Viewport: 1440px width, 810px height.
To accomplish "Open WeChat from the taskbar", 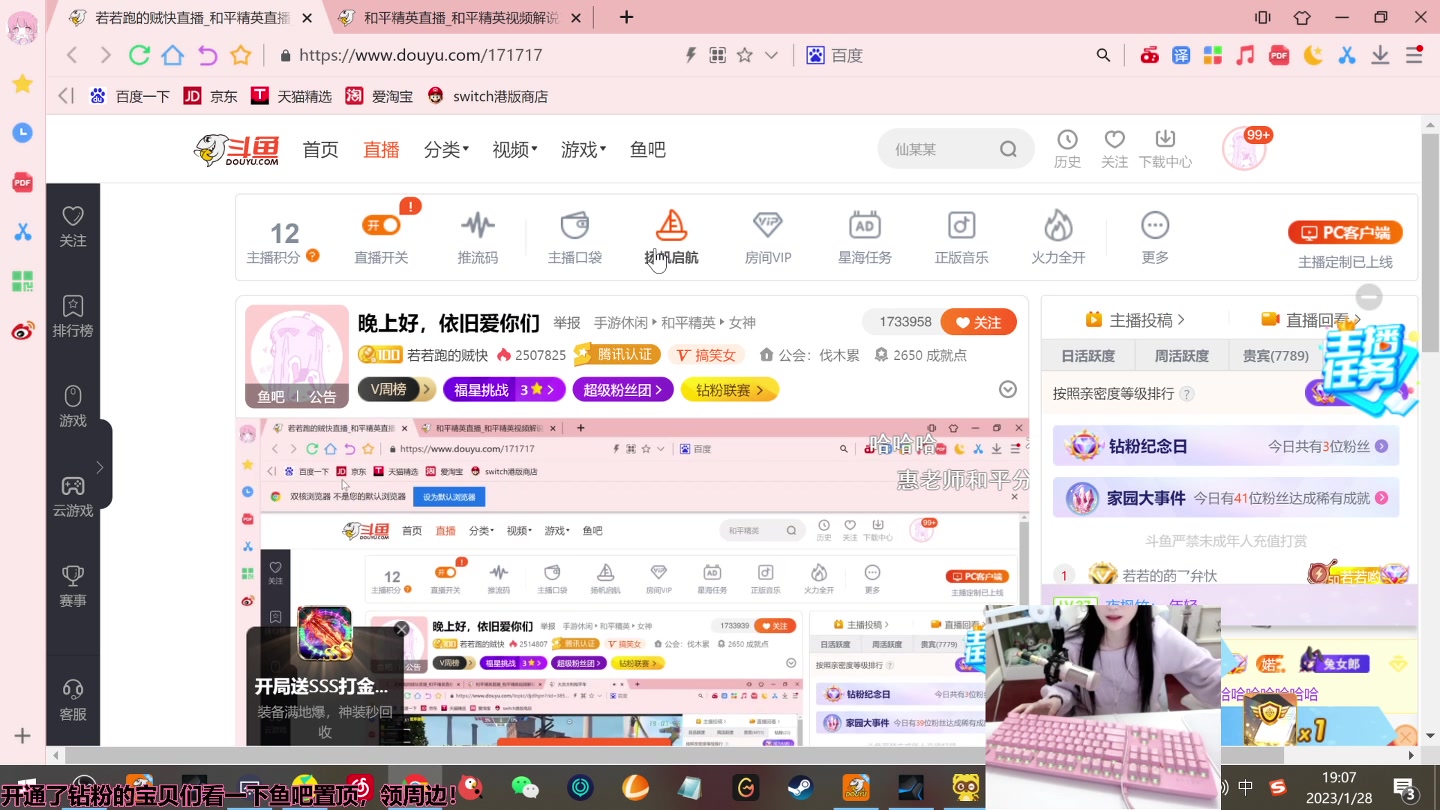I will [x=524, y=788].
